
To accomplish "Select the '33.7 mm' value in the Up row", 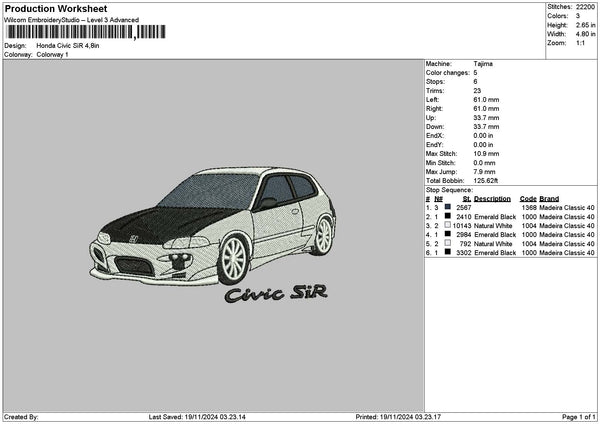I will [x=486, y=118].
